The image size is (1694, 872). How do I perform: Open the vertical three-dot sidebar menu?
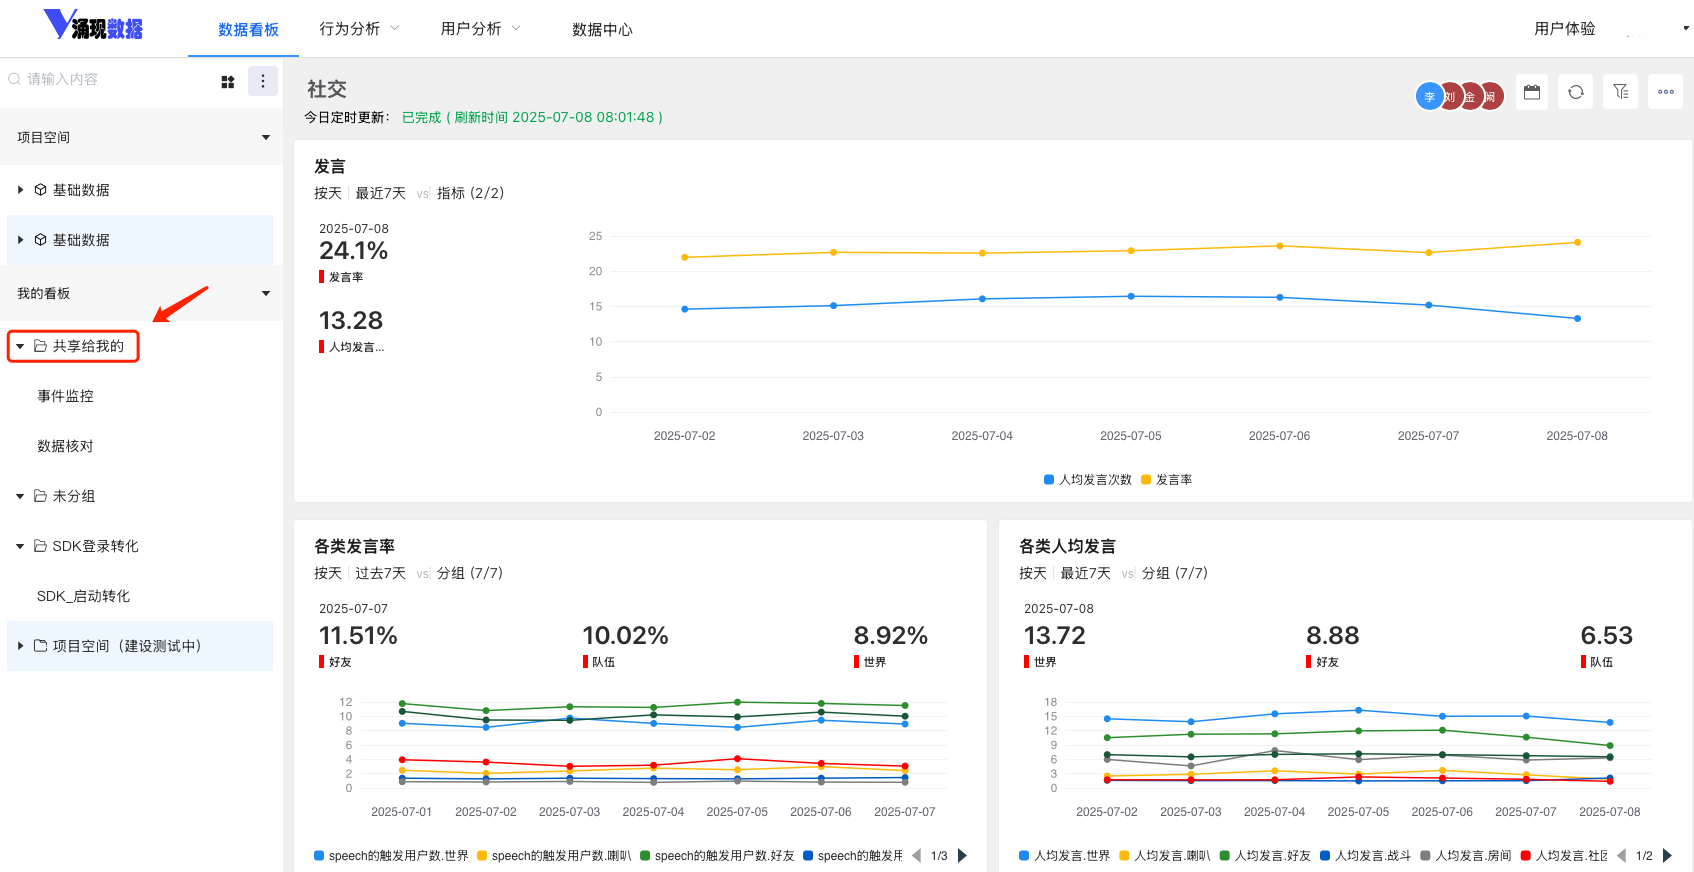[263, 81]
